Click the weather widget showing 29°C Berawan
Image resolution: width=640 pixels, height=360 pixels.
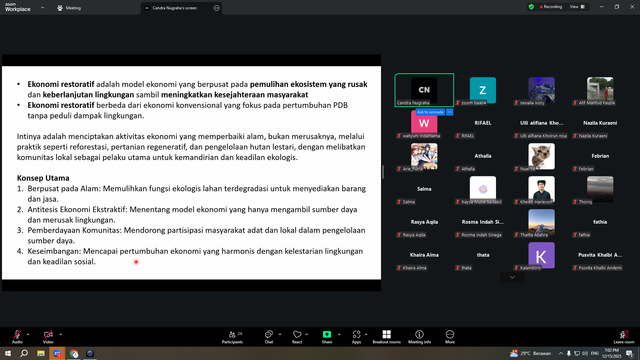[530, 353]
